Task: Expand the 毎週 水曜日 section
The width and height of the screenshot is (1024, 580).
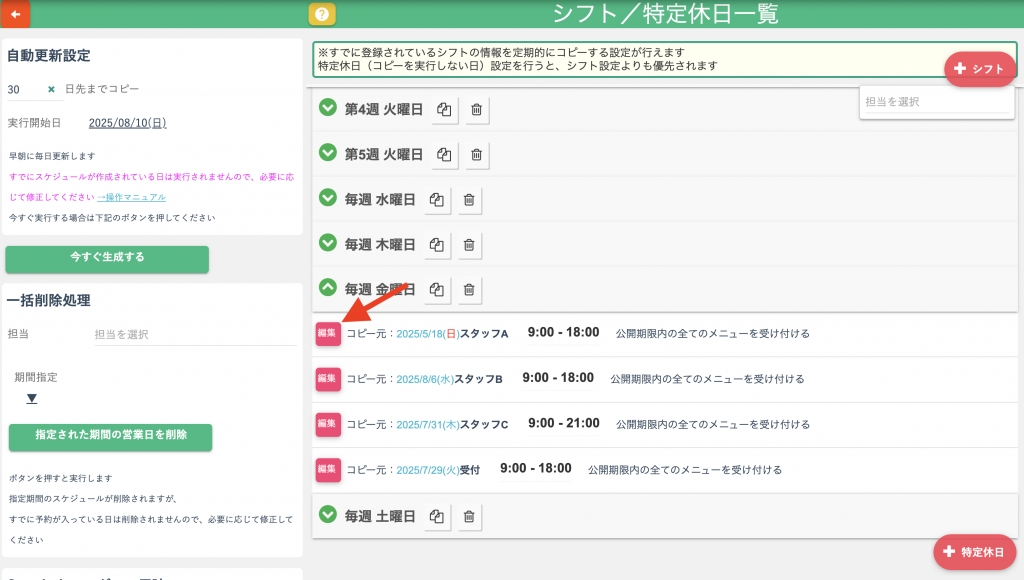Action: (x=327, y=198)
